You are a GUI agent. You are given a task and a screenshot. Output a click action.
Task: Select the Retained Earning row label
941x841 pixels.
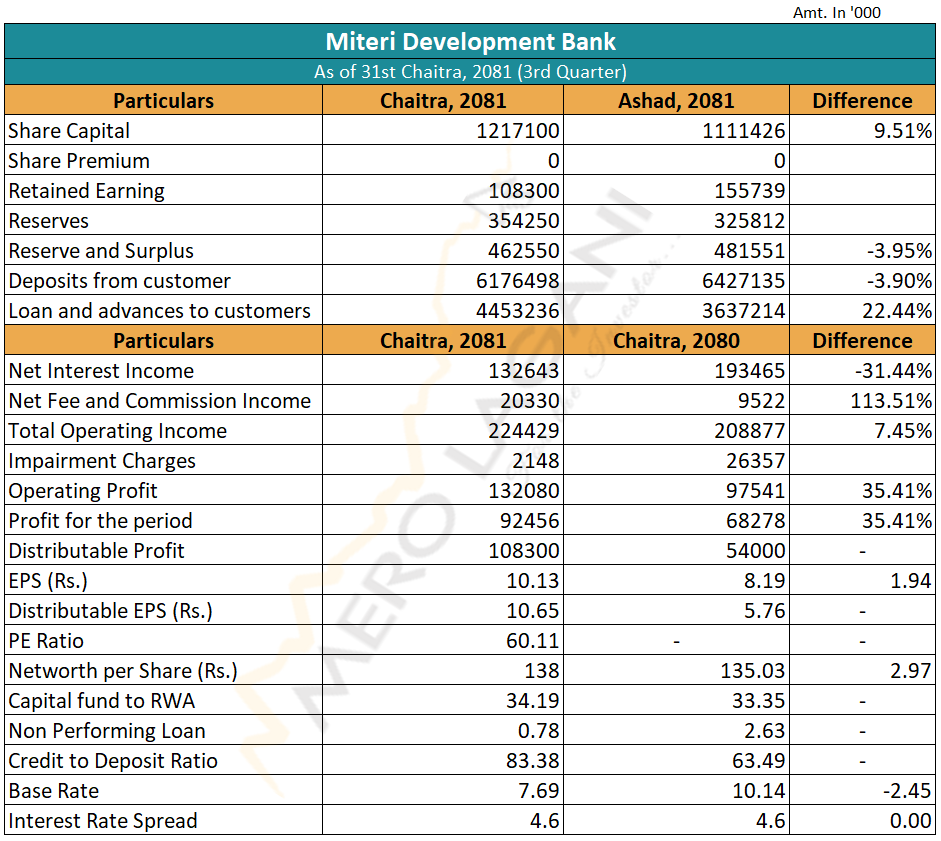click(x=86, y=191)
